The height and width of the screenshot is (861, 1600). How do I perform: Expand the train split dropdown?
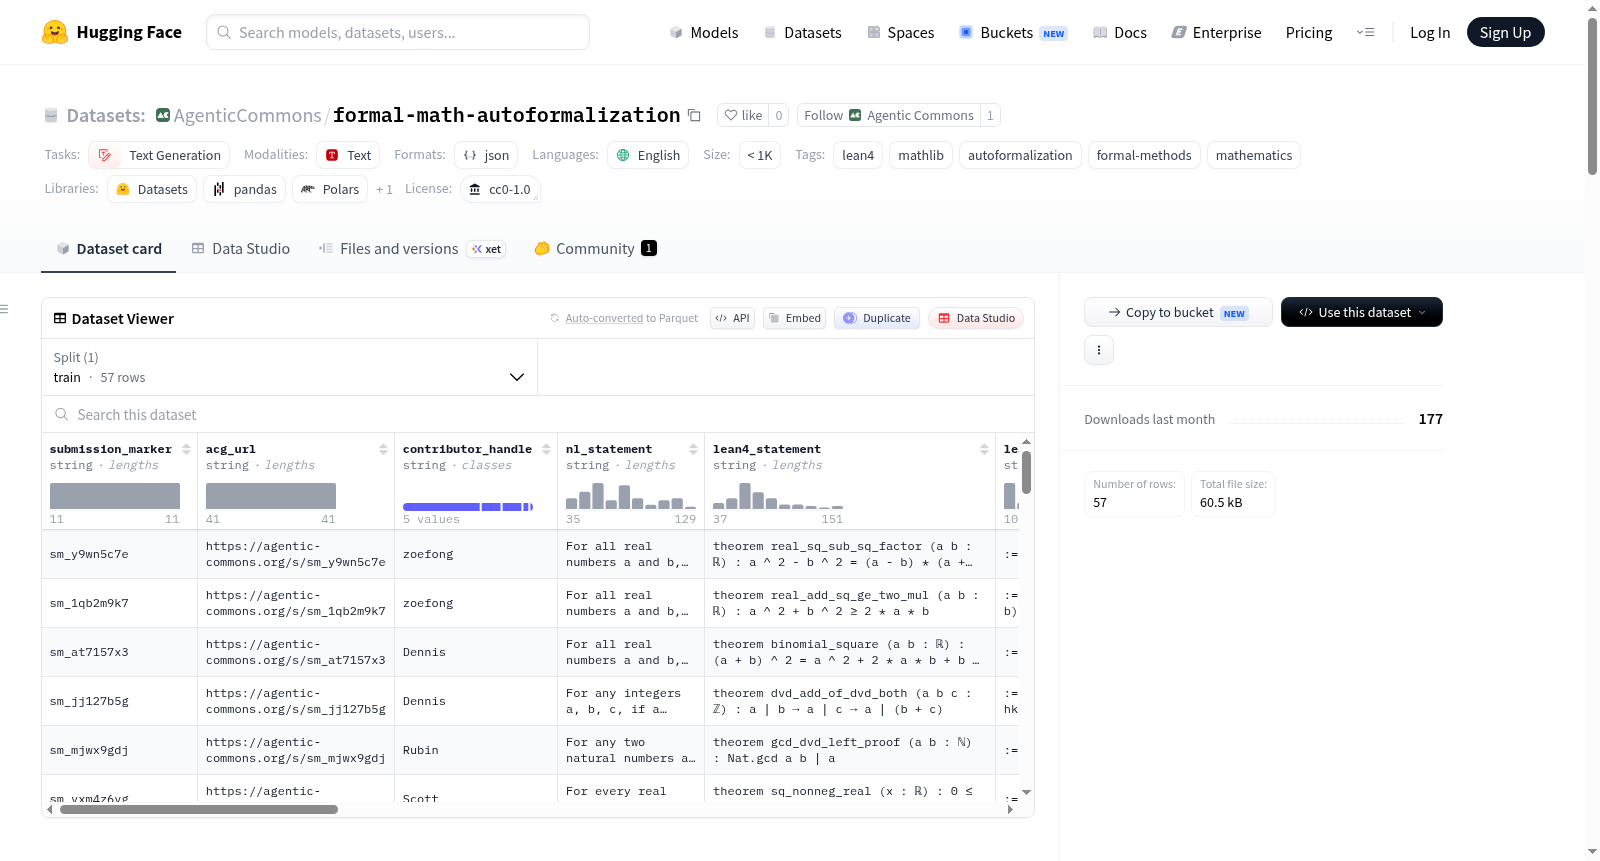[289, 367]
